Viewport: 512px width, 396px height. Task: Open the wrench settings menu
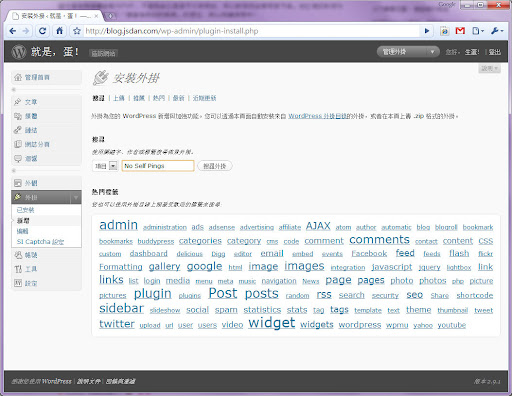point(497,31)
